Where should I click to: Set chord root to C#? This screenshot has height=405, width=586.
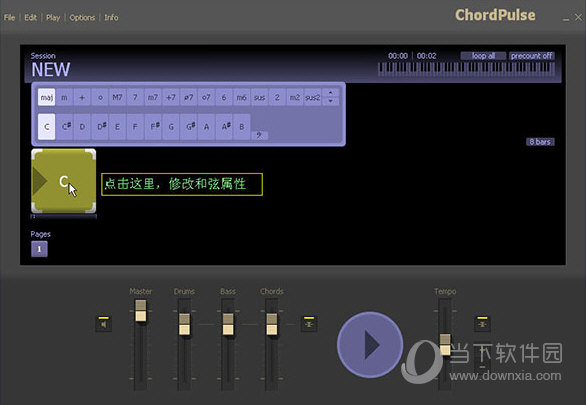[x=66, y=127]
